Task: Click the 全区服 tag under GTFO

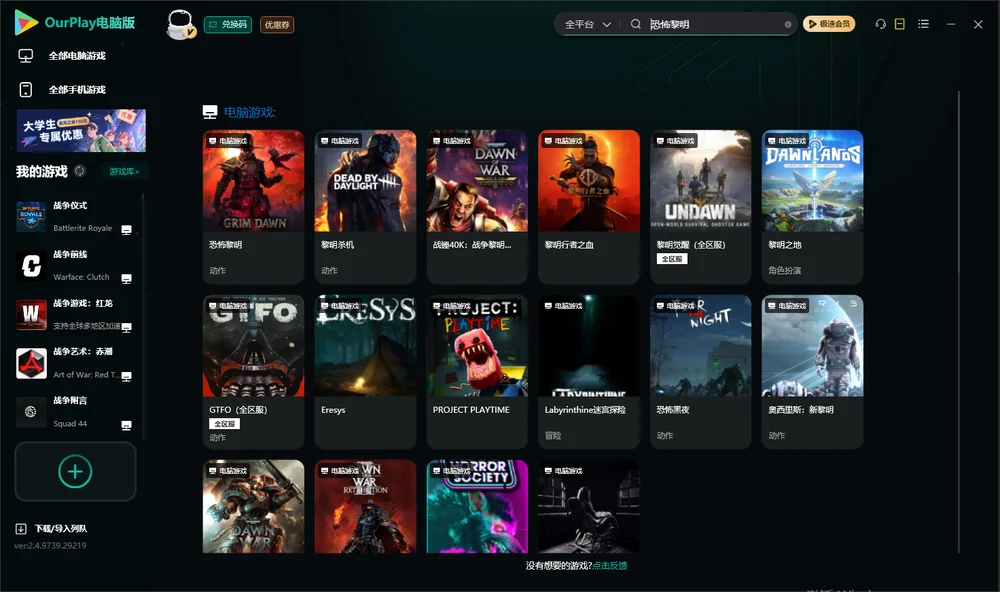Action: click(x=224, y=424)
